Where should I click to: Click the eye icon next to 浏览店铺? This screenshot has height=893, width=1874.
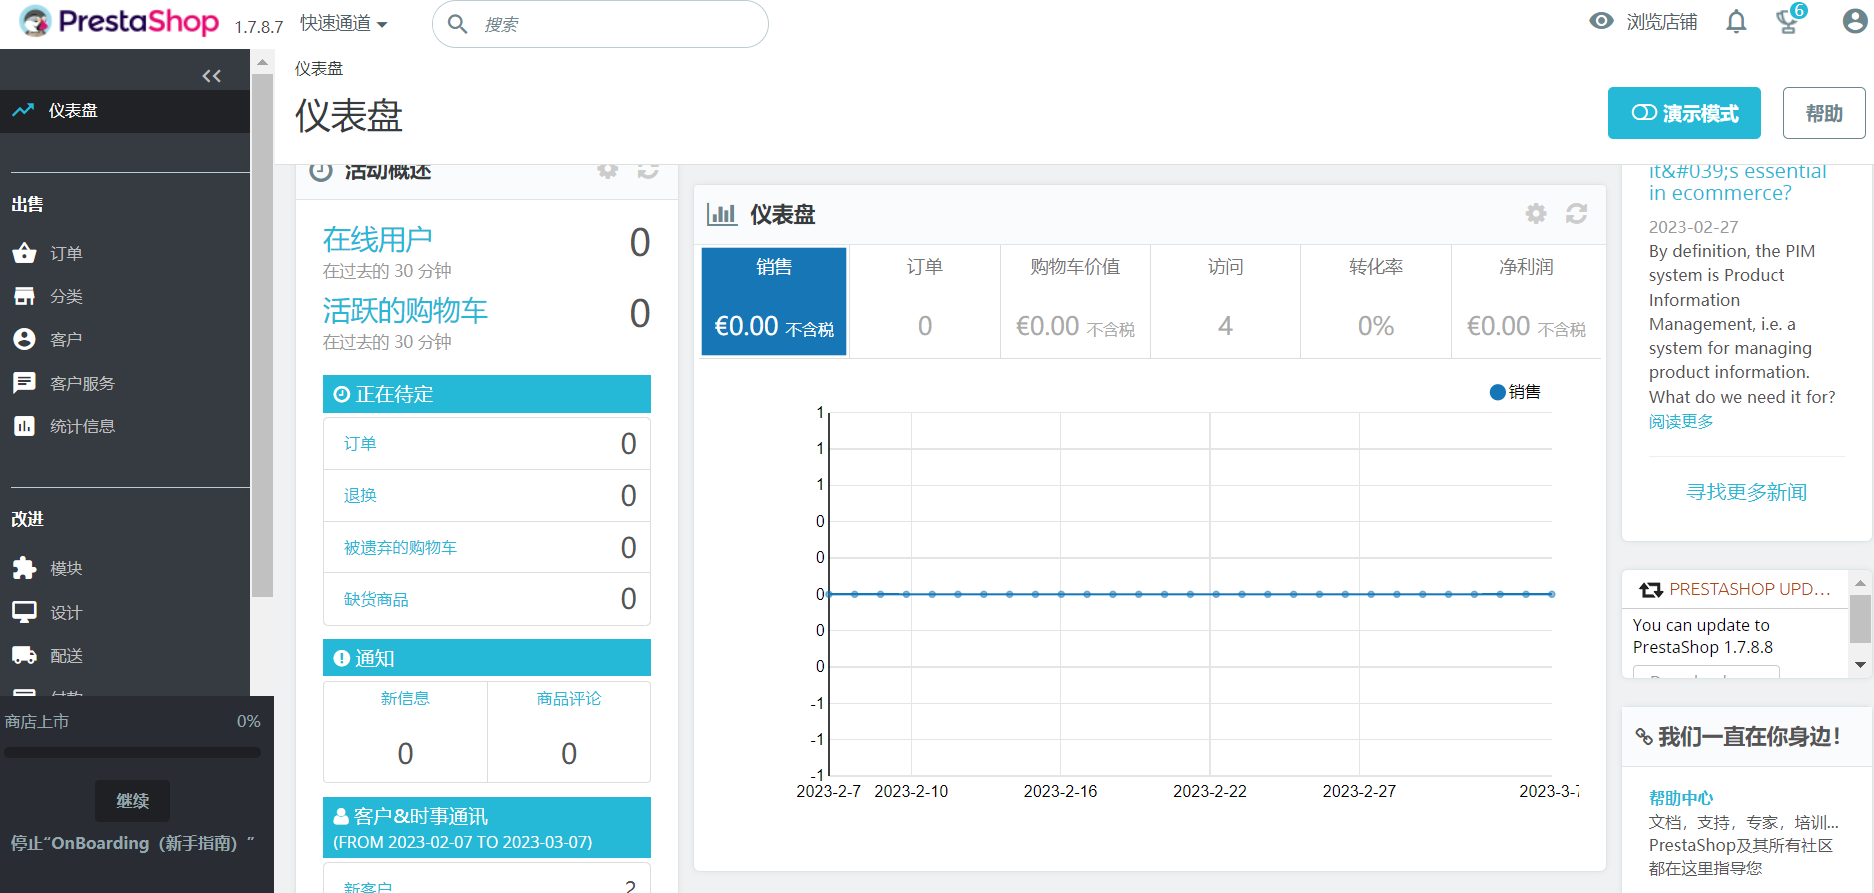1602,21
